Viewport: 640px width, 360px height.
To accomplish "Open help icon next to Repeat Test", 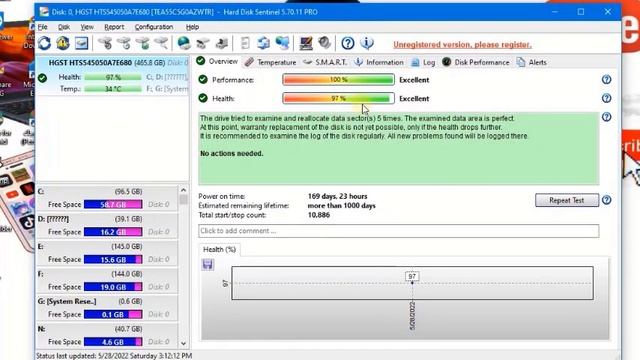I will pyautogui.click(x=607, y=200).
